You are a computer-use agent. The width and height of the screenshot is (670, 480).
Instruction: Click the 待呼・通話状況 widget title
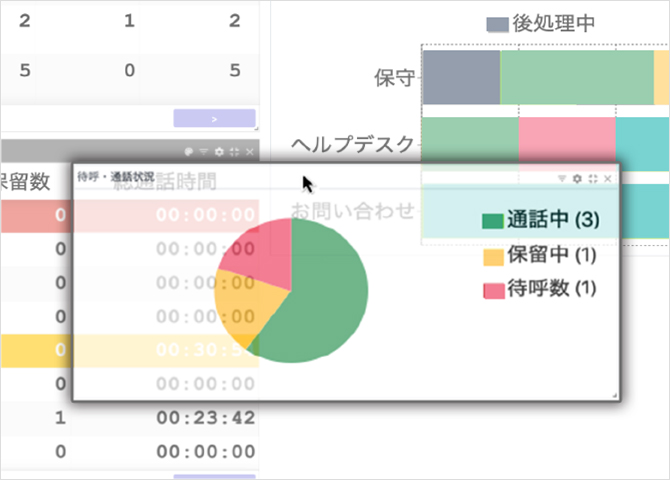click(115, 177)
